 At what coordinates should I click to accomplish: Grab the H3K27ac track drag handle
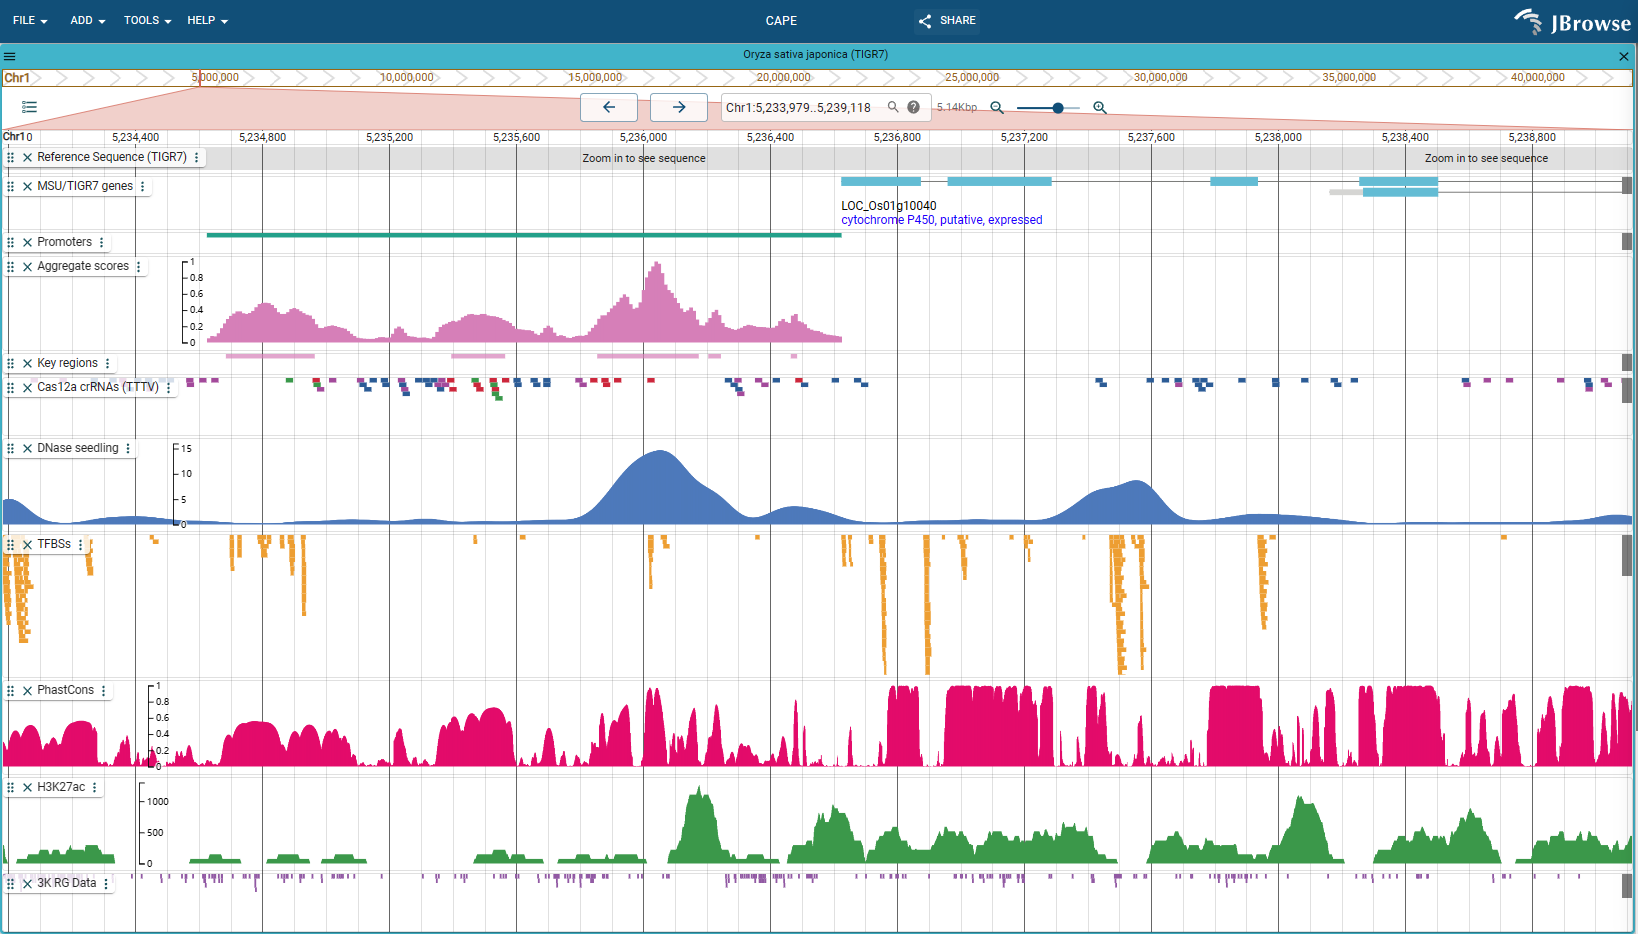(x=11, y=788)
